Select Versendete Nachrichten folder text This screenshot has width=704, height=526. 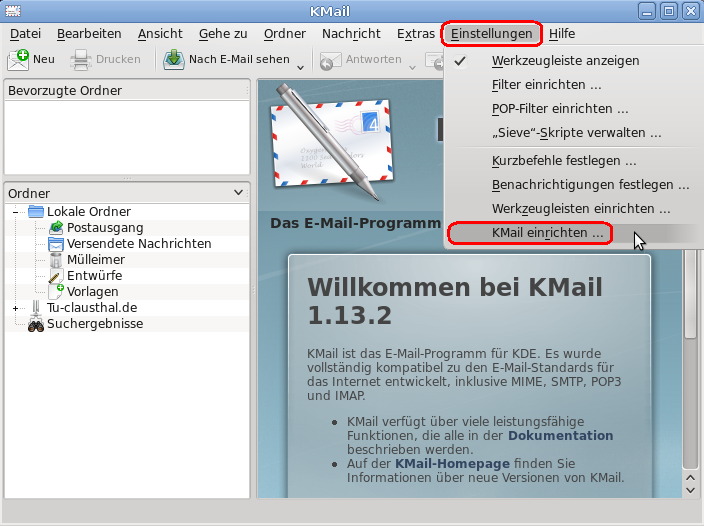pyautogui.click(x=139, y=244)
